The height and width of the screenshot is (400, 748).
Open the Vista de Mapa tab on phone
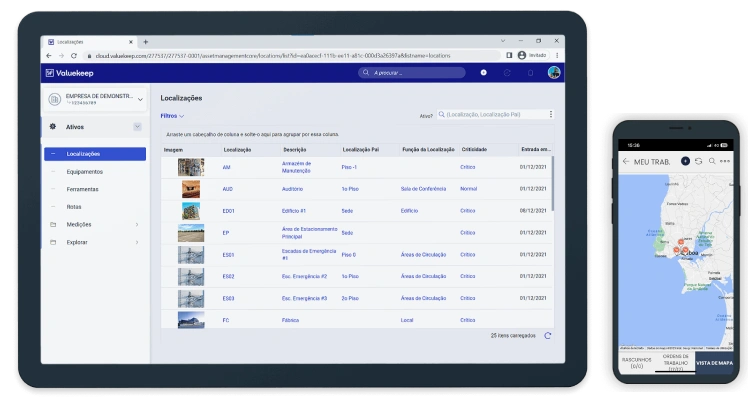click(x=714, y=363)
